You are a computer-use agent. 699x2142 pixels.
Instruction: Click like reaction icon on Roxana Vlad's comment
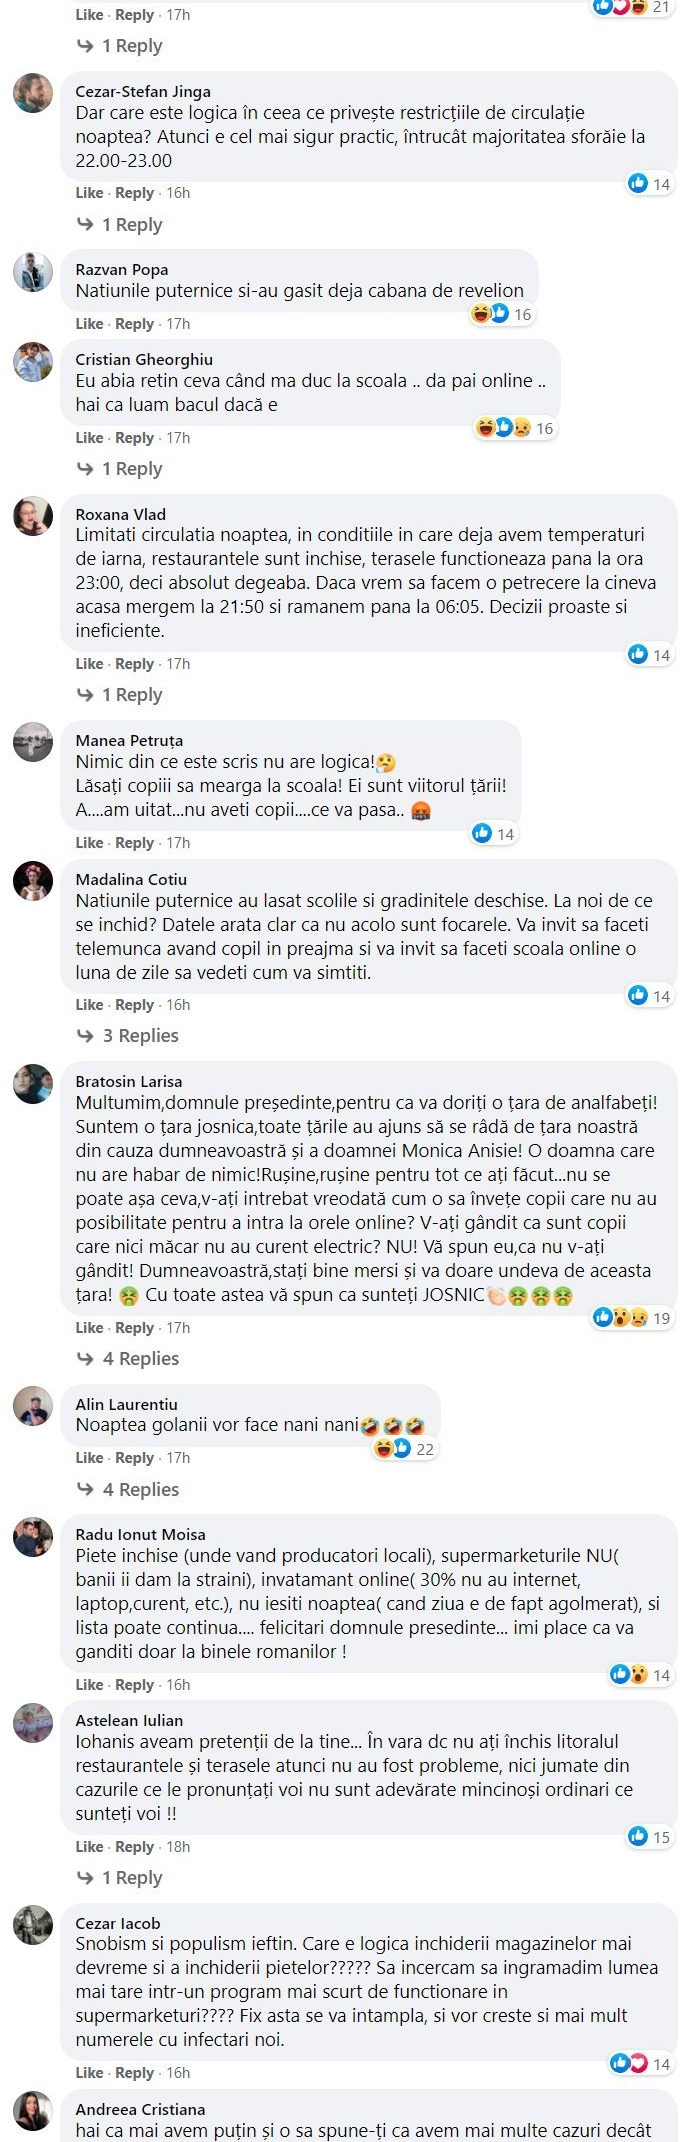coord(638,655)
